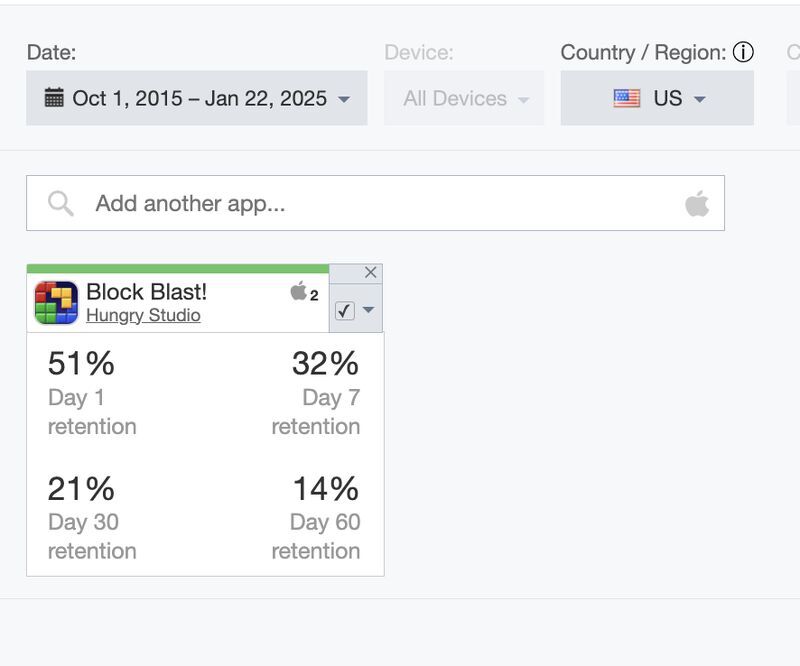Click the US flag icon

pos(627,98)
